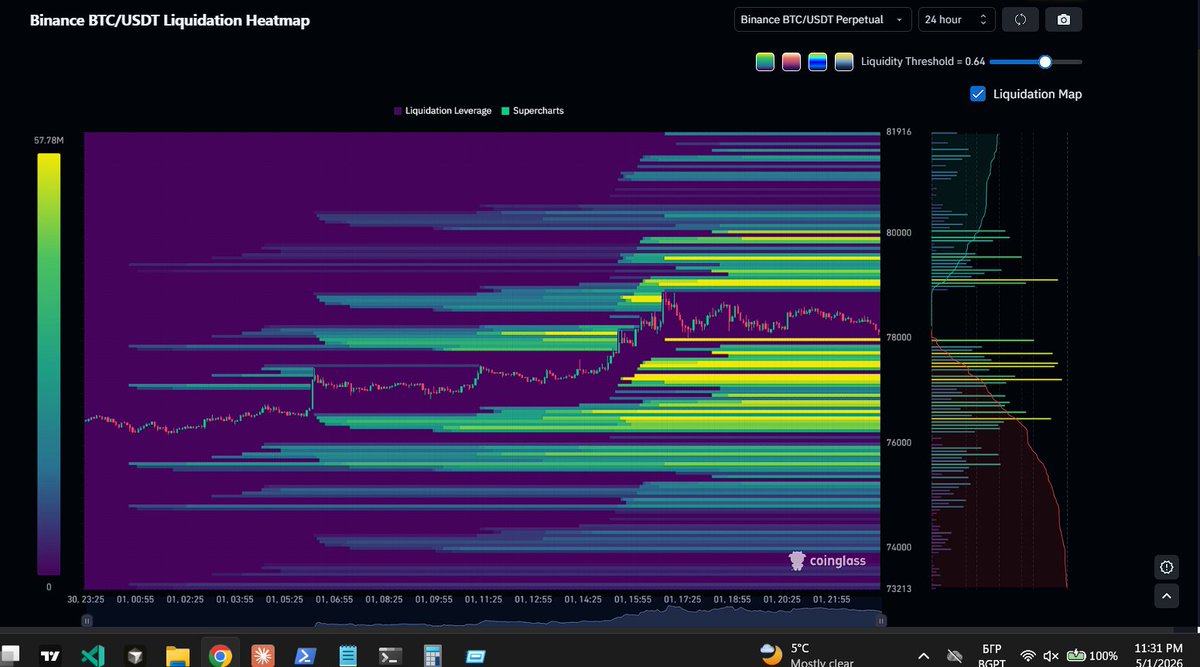The height and width of the screenshot is (667, 1200).
Task: Adjust the Liquidity Threshold slider handle
Action: coord(1045,62)
